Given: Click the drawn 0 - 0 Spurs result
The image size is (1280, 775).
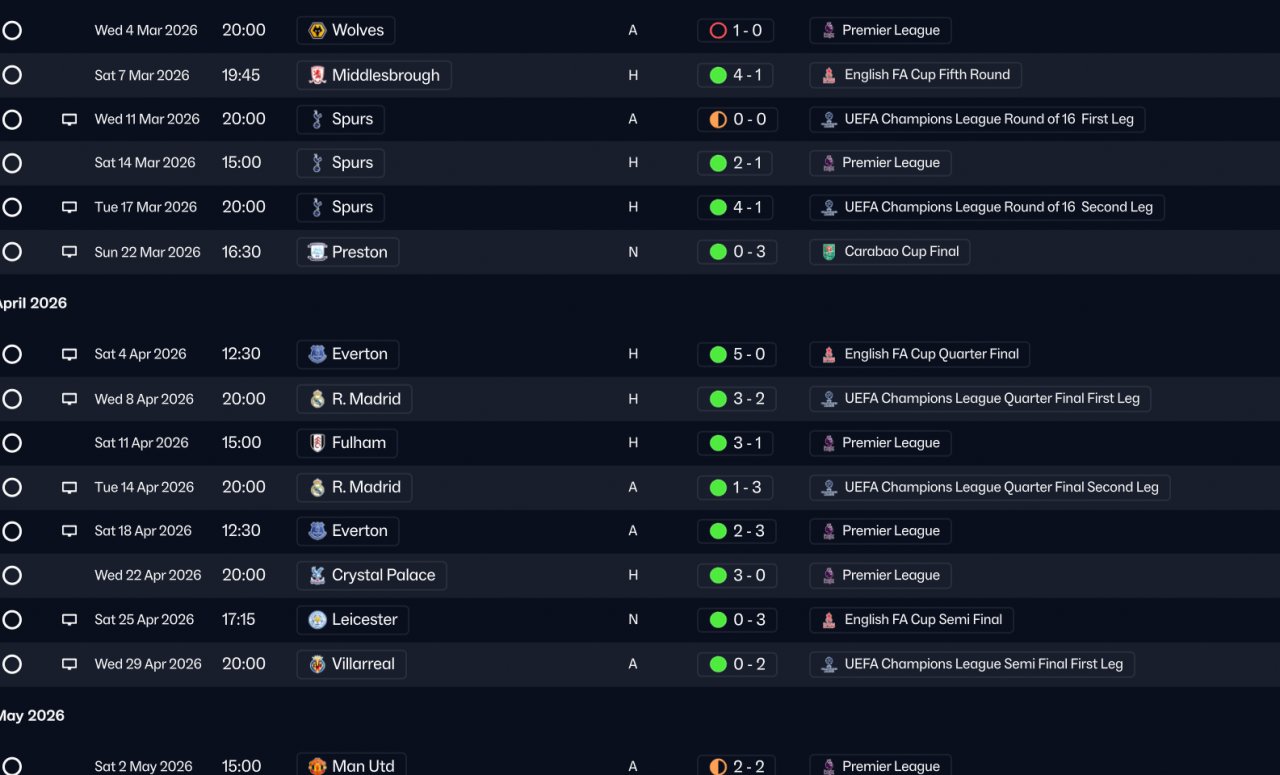Looking at the screenshot, I should (x=737, y=119).
